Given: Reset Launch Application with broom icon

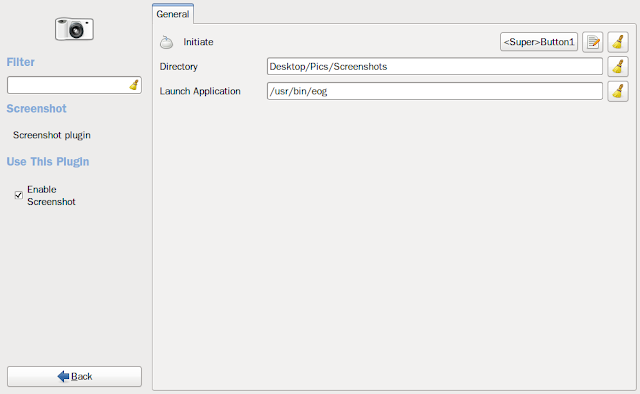Looking at the screenshot, I should point(618,91).
